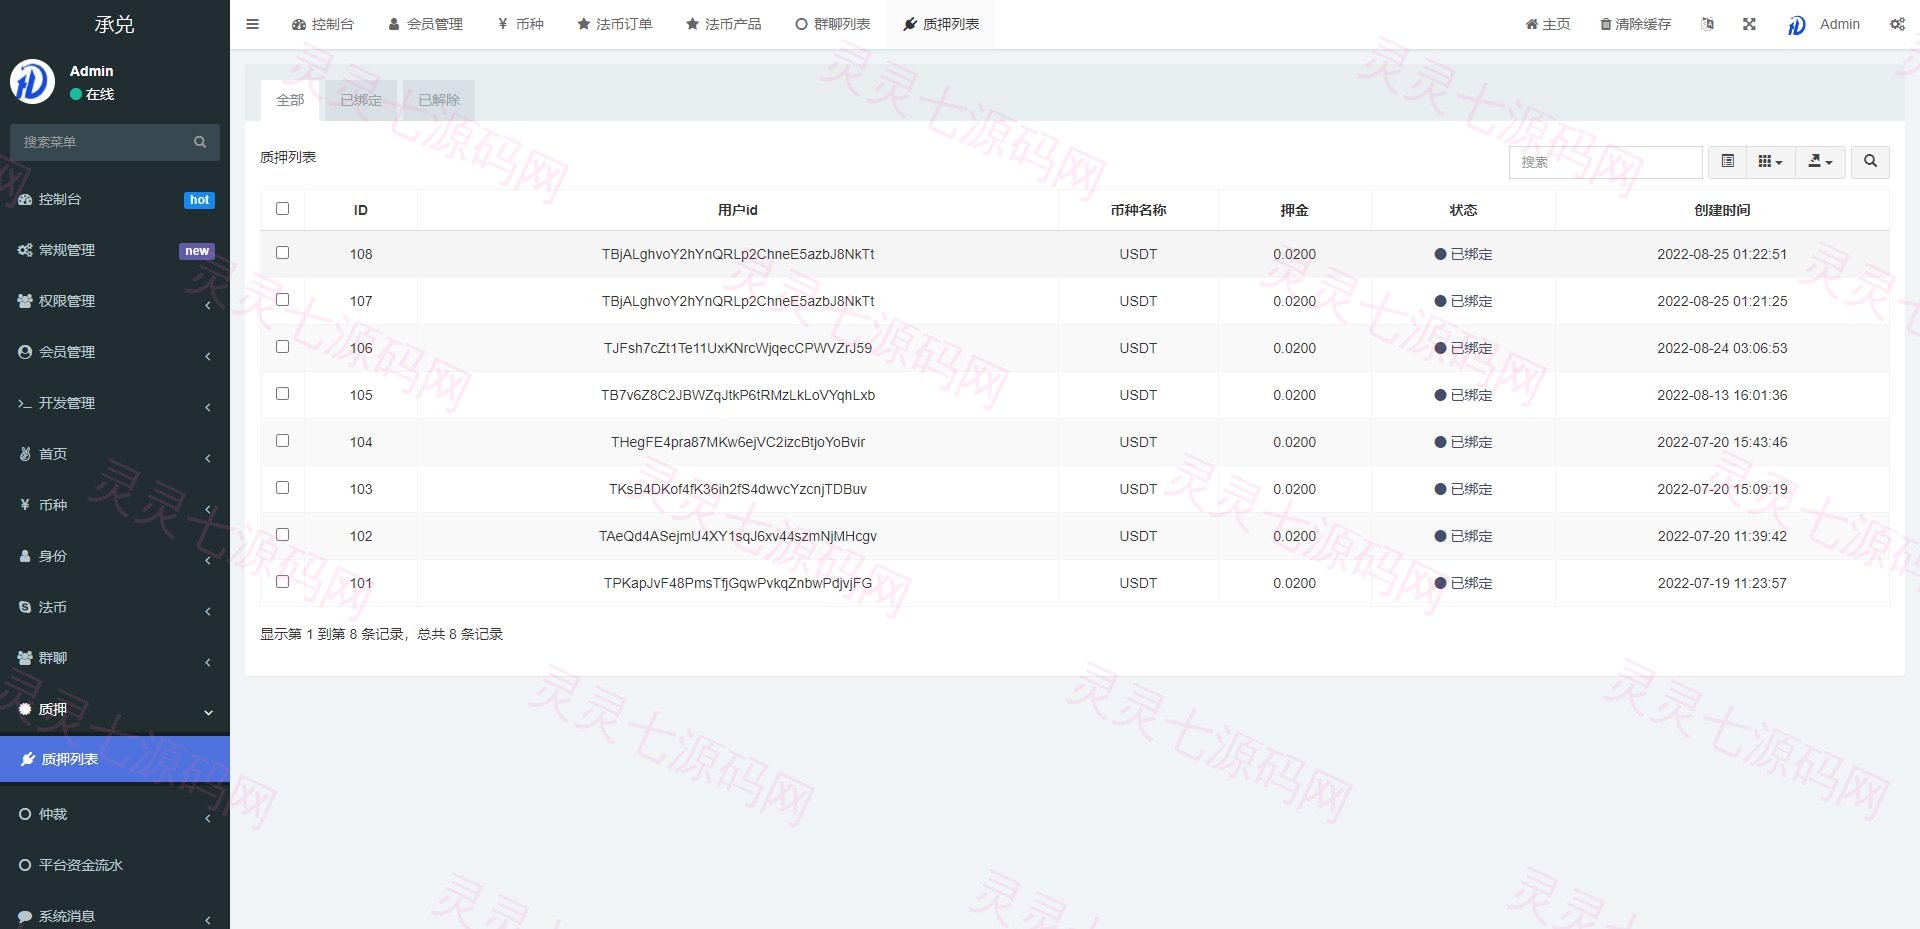Click the group icon beside sidebar 群聊
This screenshot has width=1920, height=929.
[x=25, y=658]
